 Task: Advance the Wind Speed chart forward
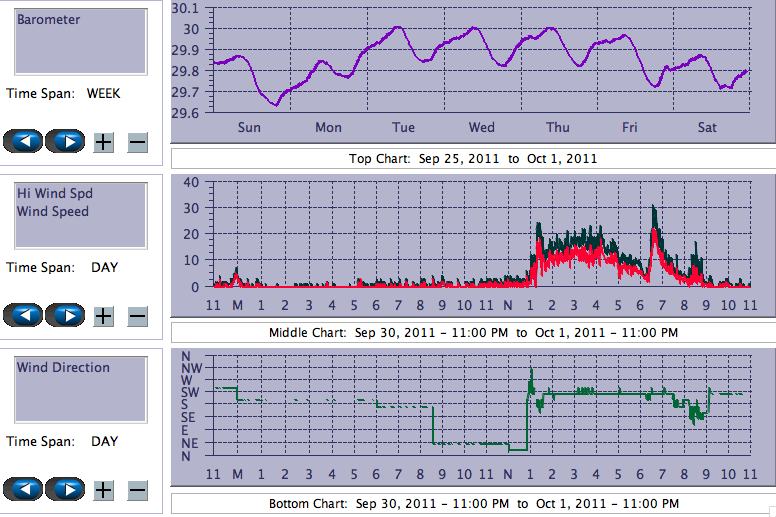[x=65, y=315]
